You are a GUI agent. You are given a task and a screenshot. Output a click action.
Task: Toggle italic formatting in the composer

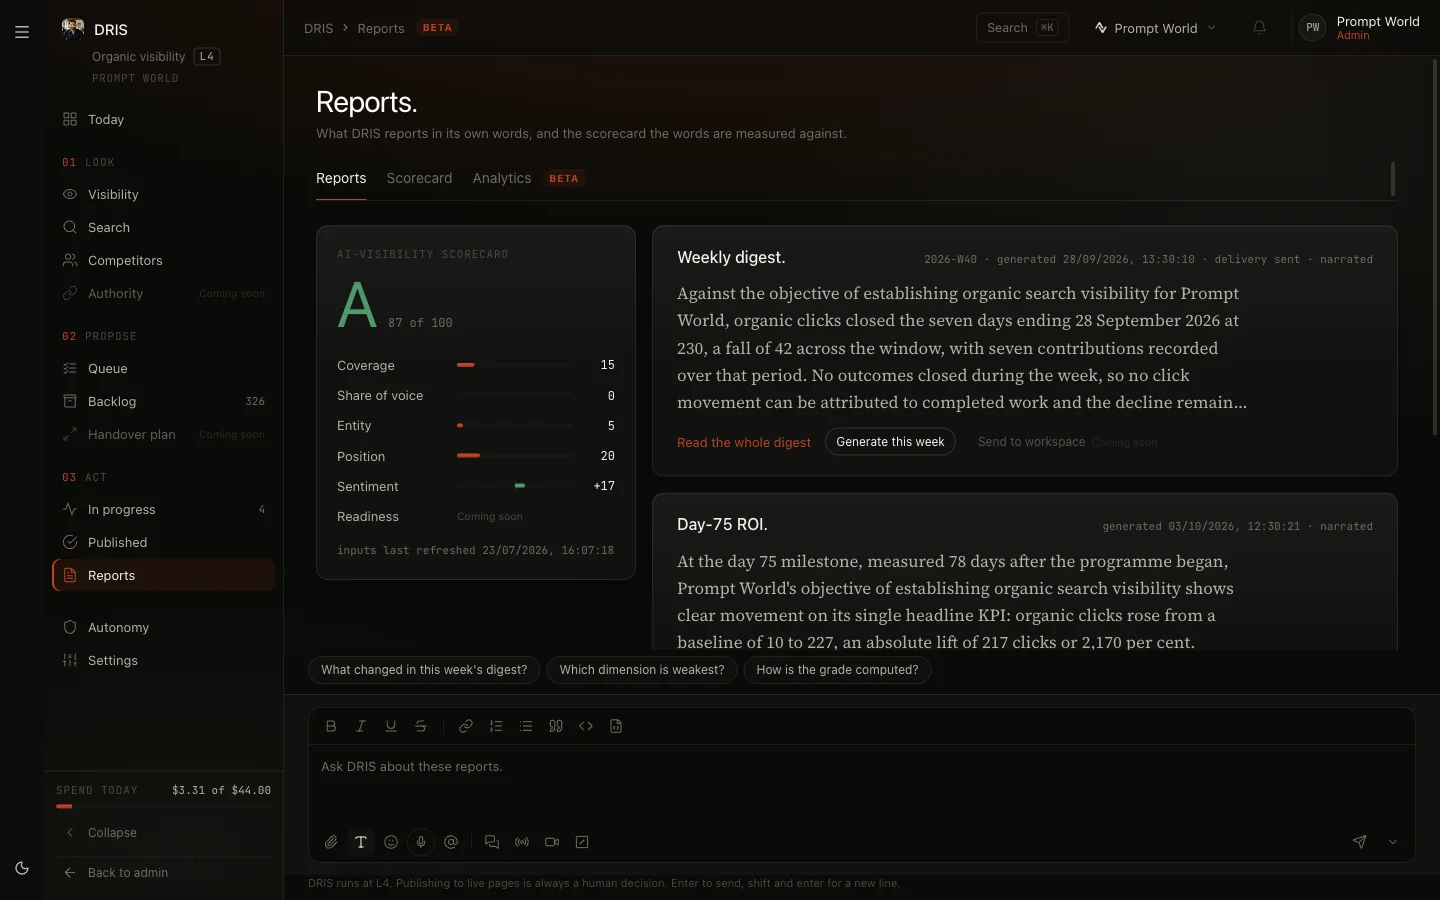[x=361, y=726]
